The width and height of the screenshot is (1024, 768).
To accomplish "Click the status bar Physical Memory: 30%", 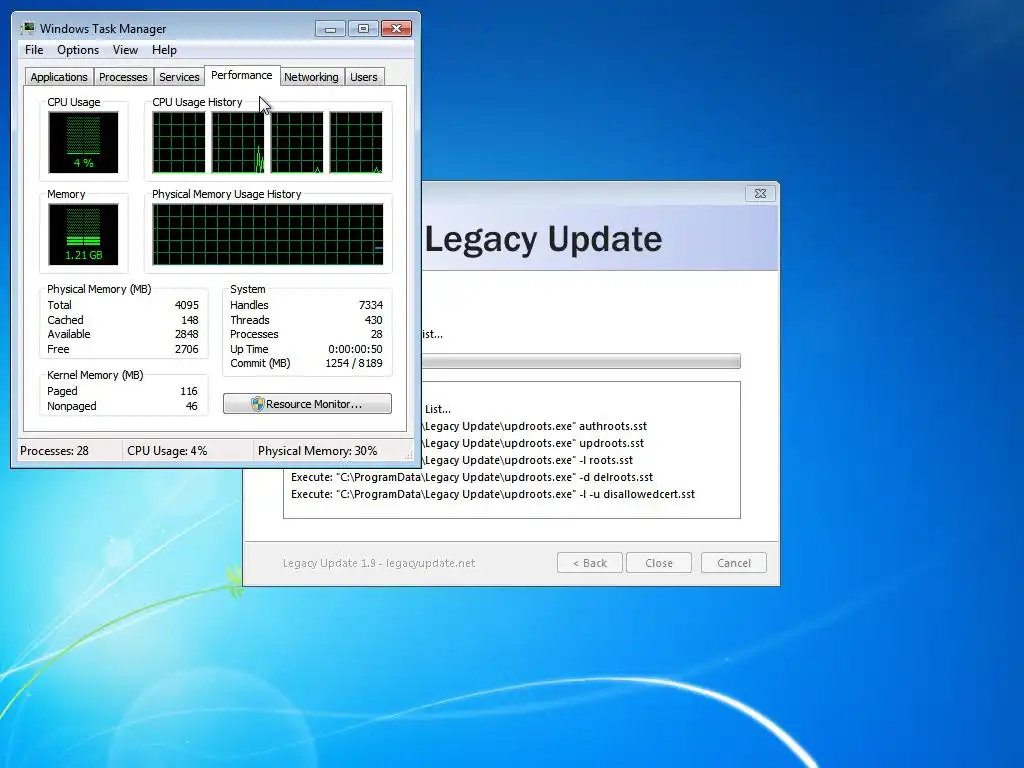I will (x=317, y=451).
